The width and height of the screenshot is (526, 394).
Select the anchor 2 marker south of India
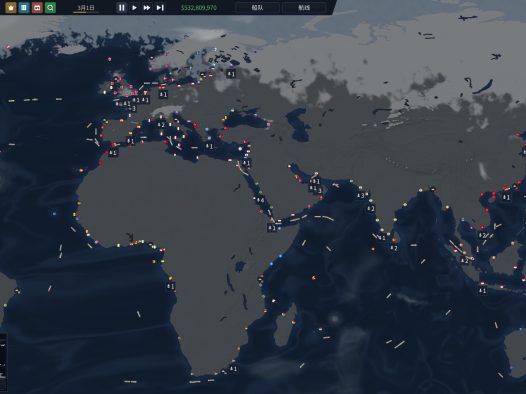click(x=393, y=248)
